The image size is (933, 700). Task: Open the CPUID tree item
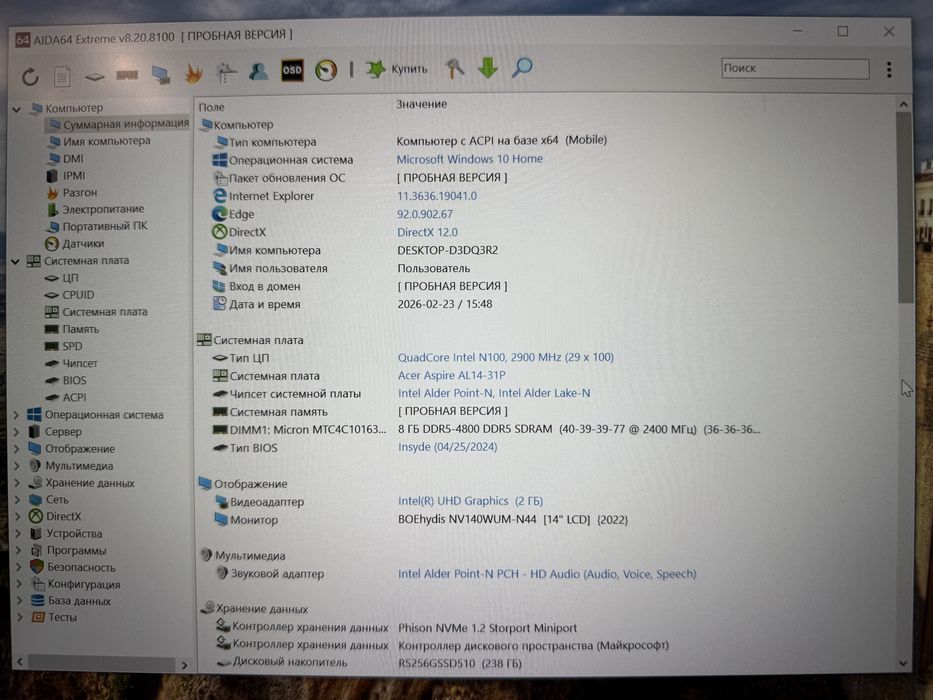[x=69, y=295]
